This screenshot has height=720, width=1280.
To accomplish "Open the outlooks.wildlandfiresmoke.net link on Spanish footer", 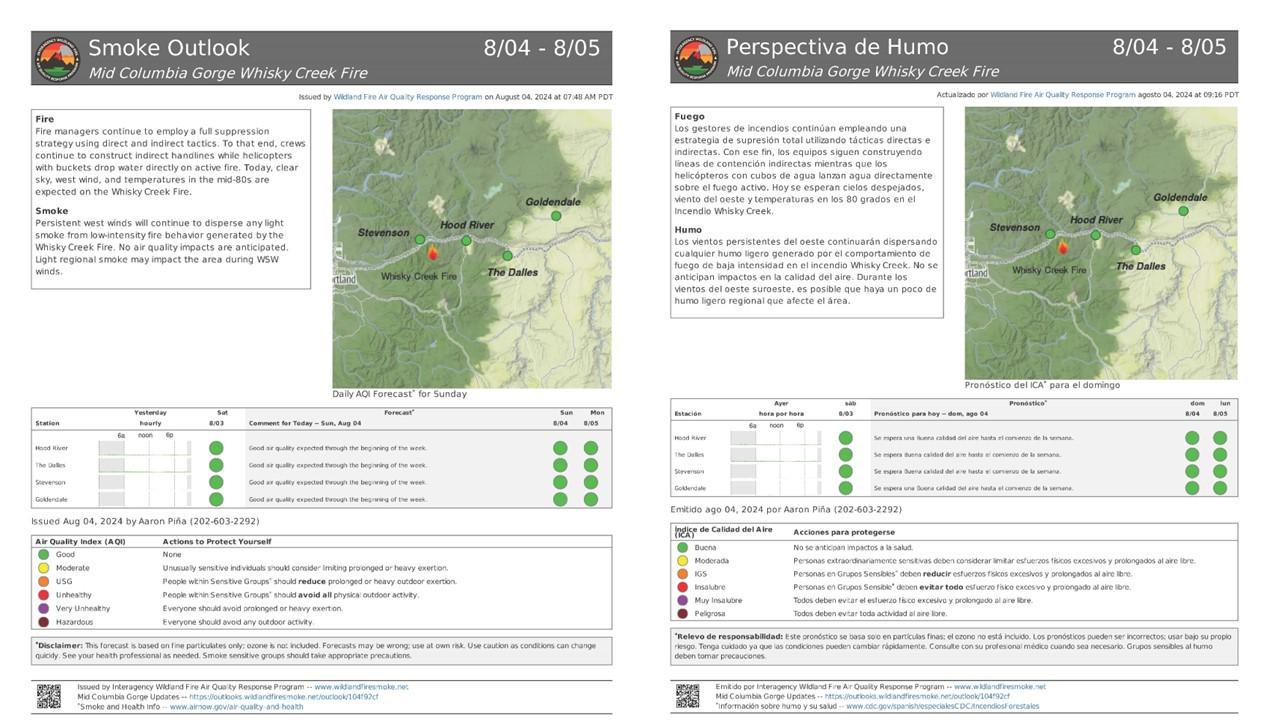I will [x=915, y=696].
